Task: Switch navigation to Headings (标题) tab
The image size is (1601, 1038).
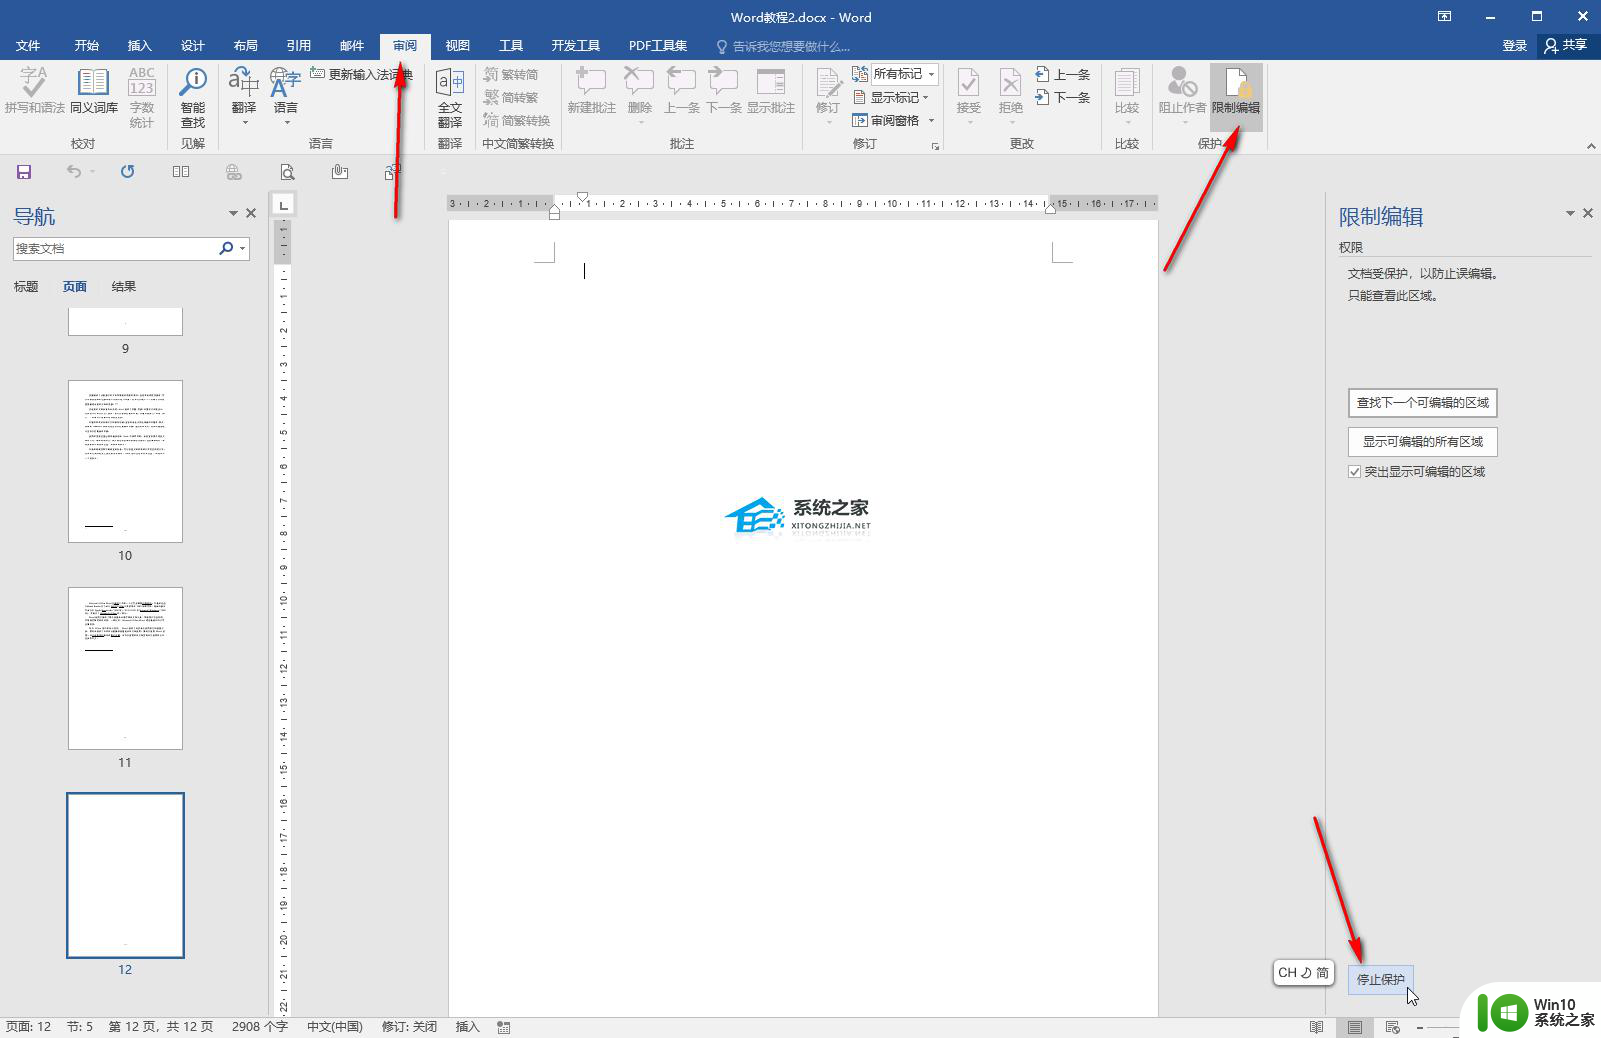Action: tap(26, 287)
